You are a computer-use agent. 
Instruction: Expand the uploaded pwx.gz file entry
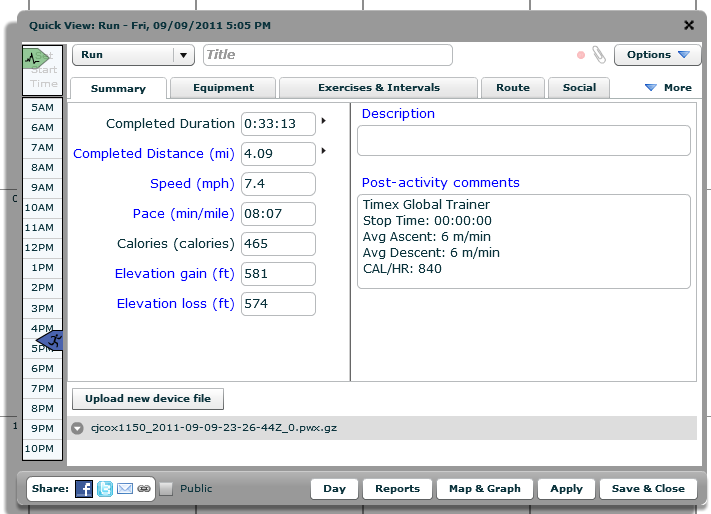pos(78,428)
